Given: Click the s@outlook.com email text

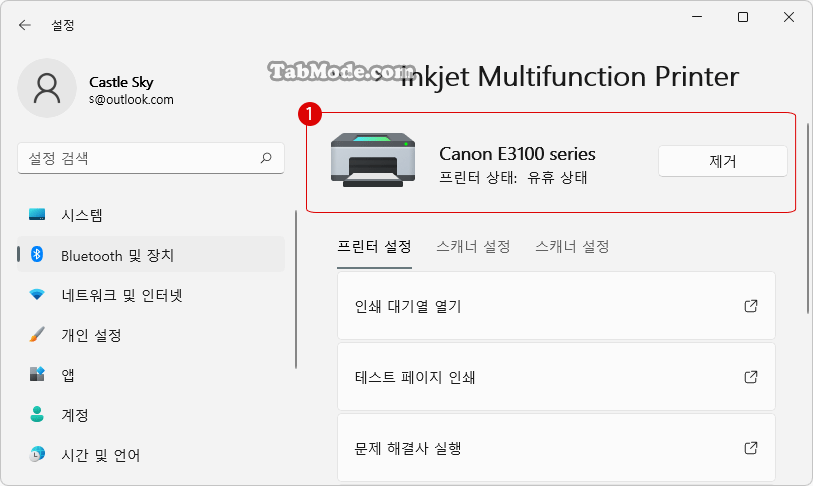Looking at the screenshot, I should (x=131, y=100).
